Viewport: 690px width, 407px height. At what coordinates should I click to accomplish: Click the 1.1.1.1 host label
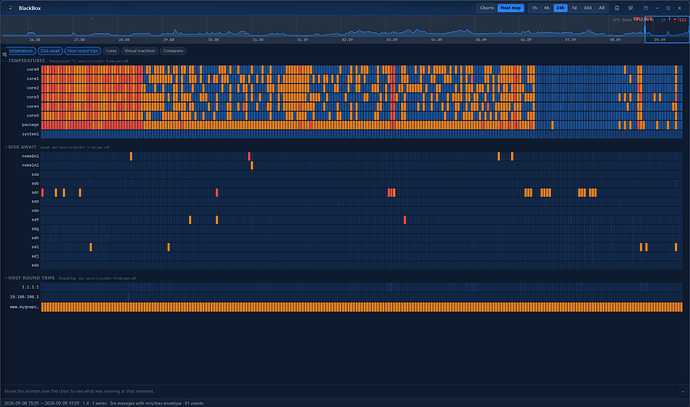coord(30,287)
